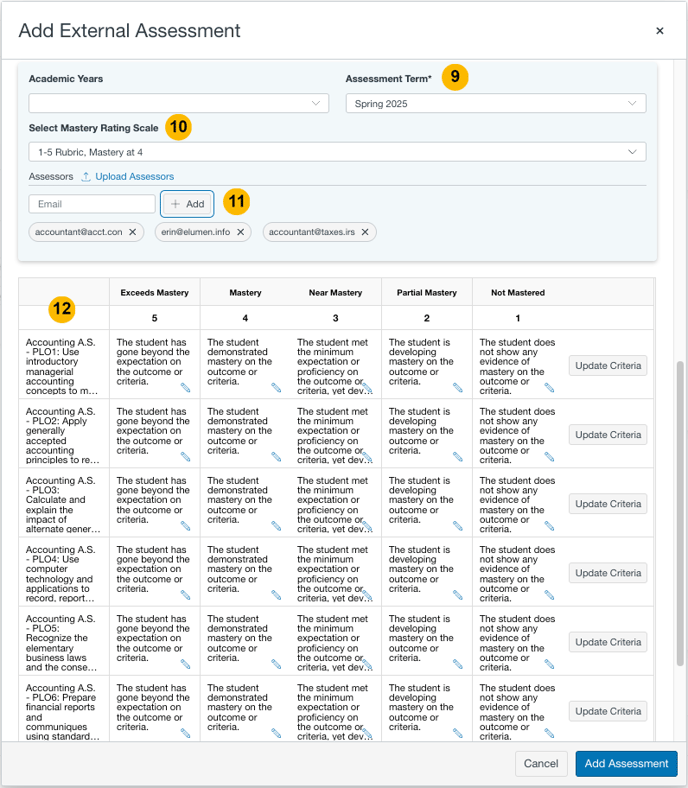Click Update Criteria for PLO6
Screen dimensions: 688x788
click(x=608, y=711)
